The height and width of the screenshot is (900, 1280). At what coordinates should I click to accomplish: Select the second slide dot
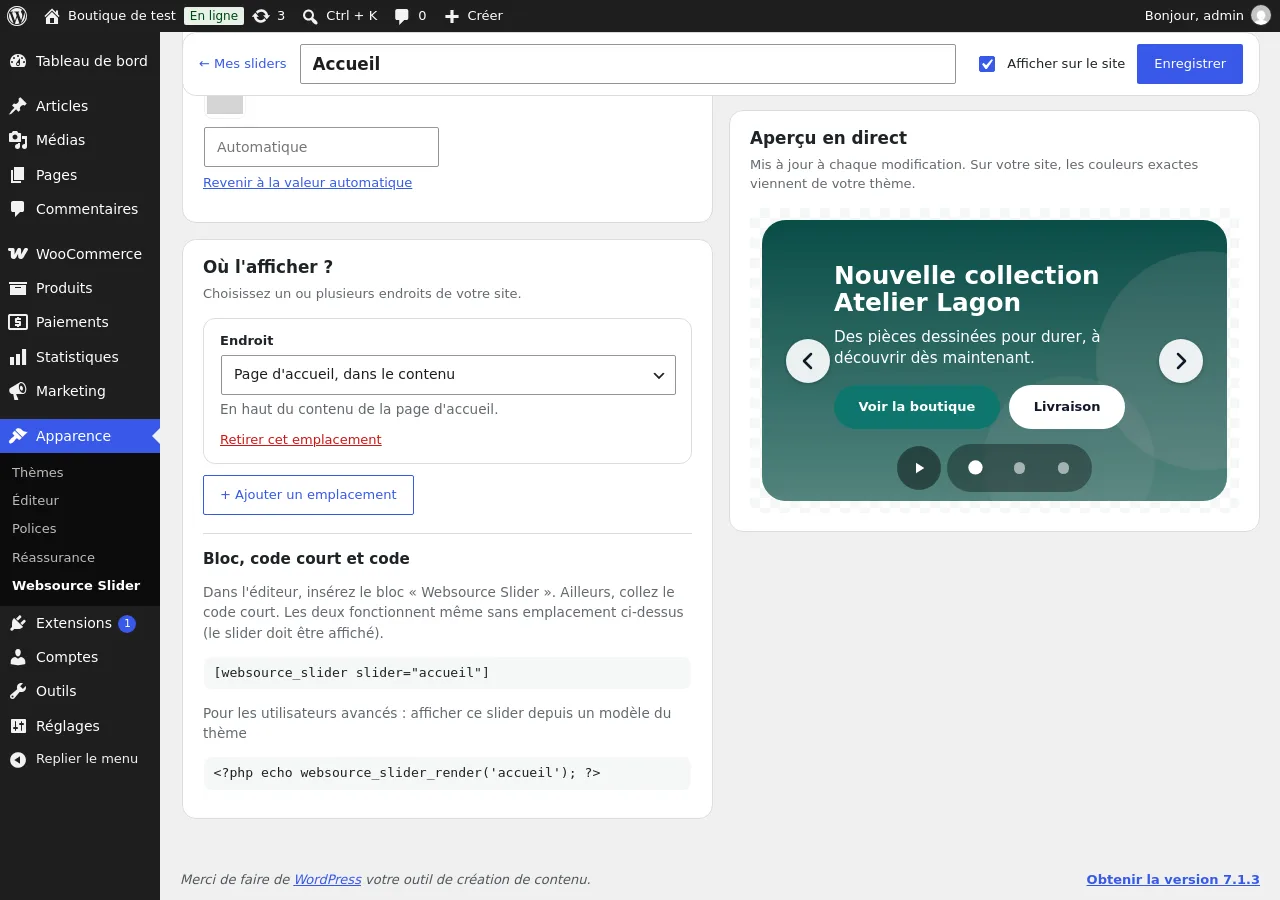1019,468
